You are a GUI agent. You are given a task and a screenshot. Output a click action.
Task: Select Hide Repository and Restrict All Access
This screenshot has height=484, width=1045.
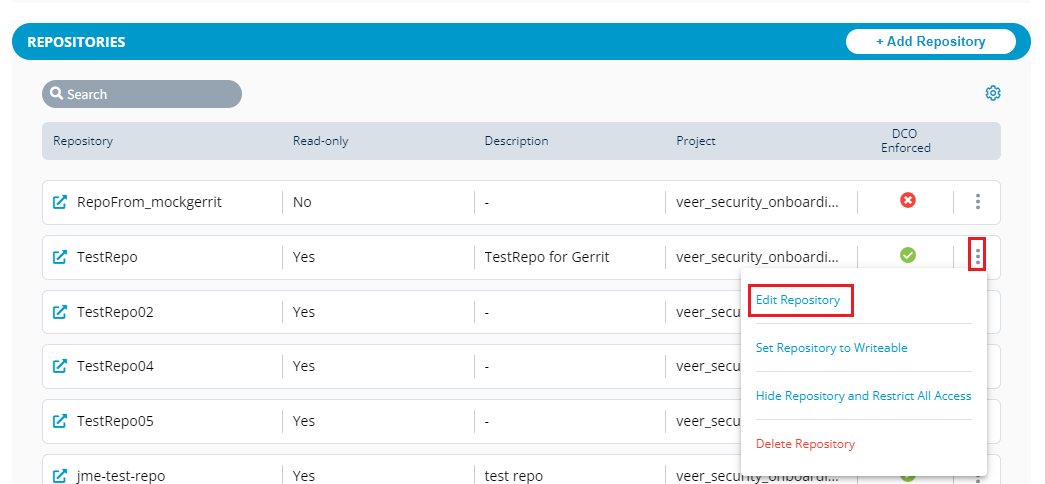click(863, 396)
